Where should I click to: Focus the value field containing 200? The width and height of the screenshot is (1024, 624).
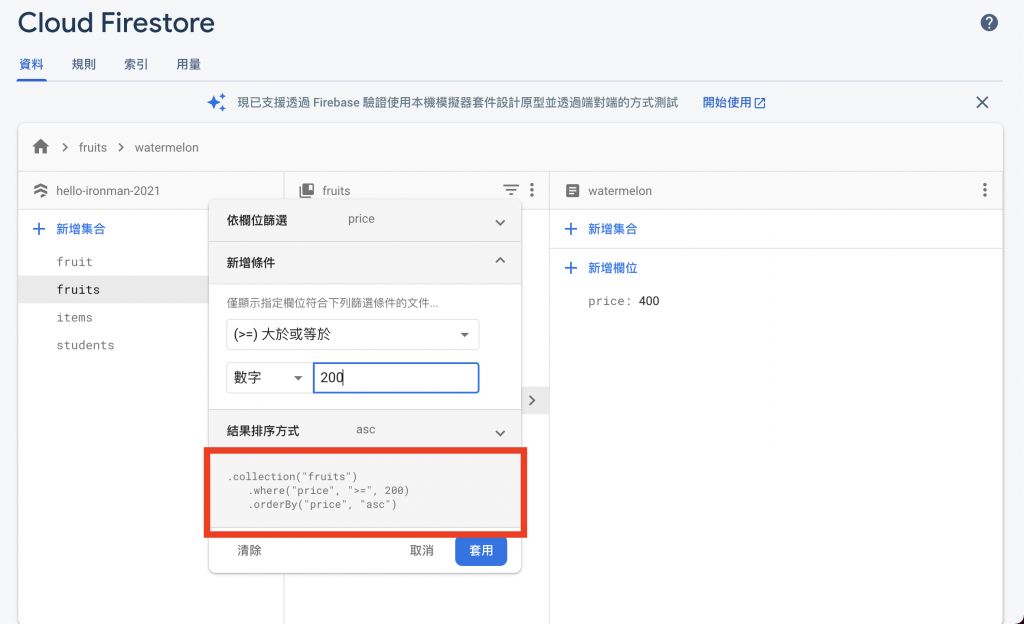[x=396, y=378]
